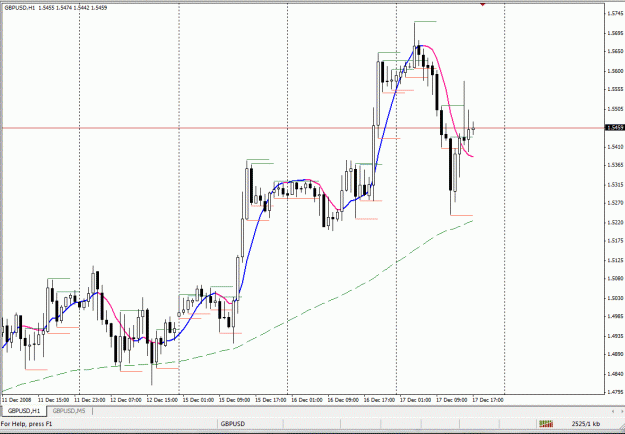Click the 1.5505 price scale label
The height and width of the screenshot is (434, 625).
[x=615, y=108]
